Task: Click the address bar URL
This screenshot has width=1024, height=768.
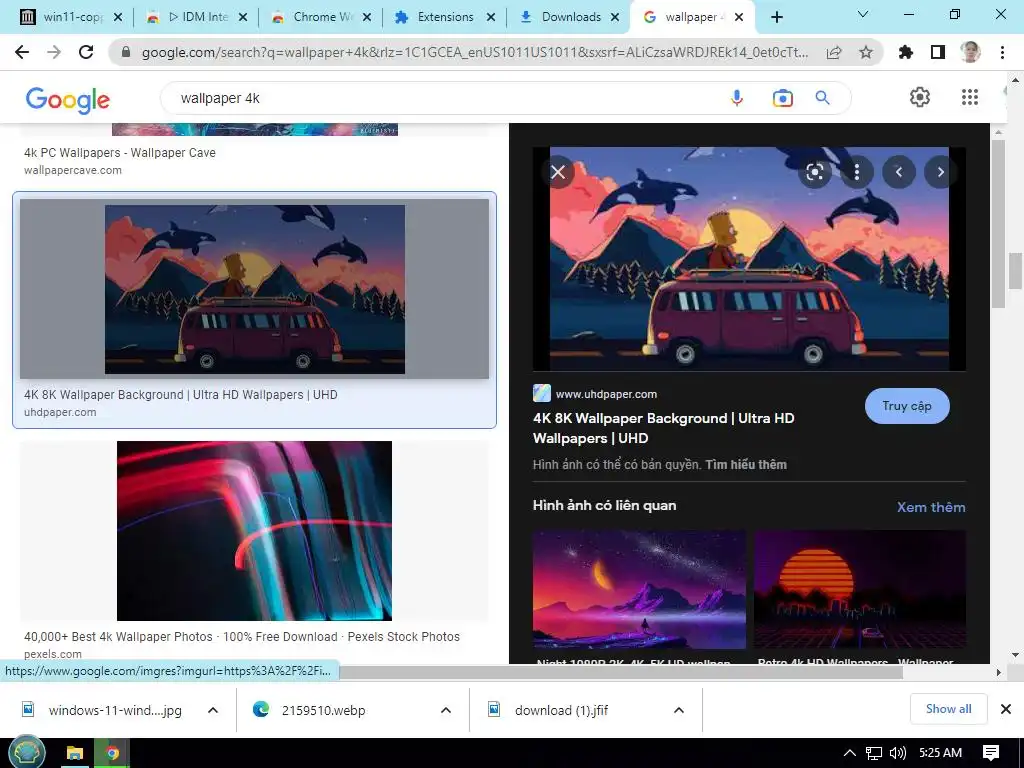Action: tap(474, 52)
